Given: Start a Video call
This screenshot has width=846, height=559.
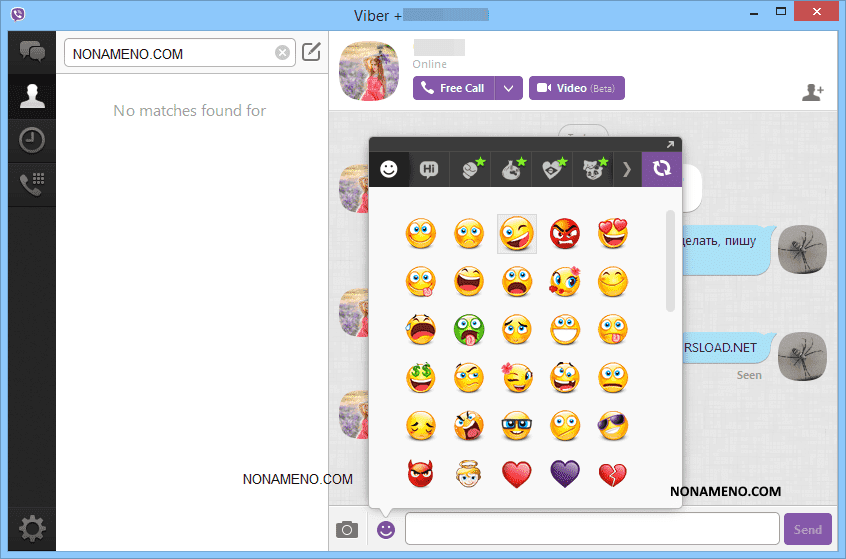Looking at the screenshot, I should 576,88.
